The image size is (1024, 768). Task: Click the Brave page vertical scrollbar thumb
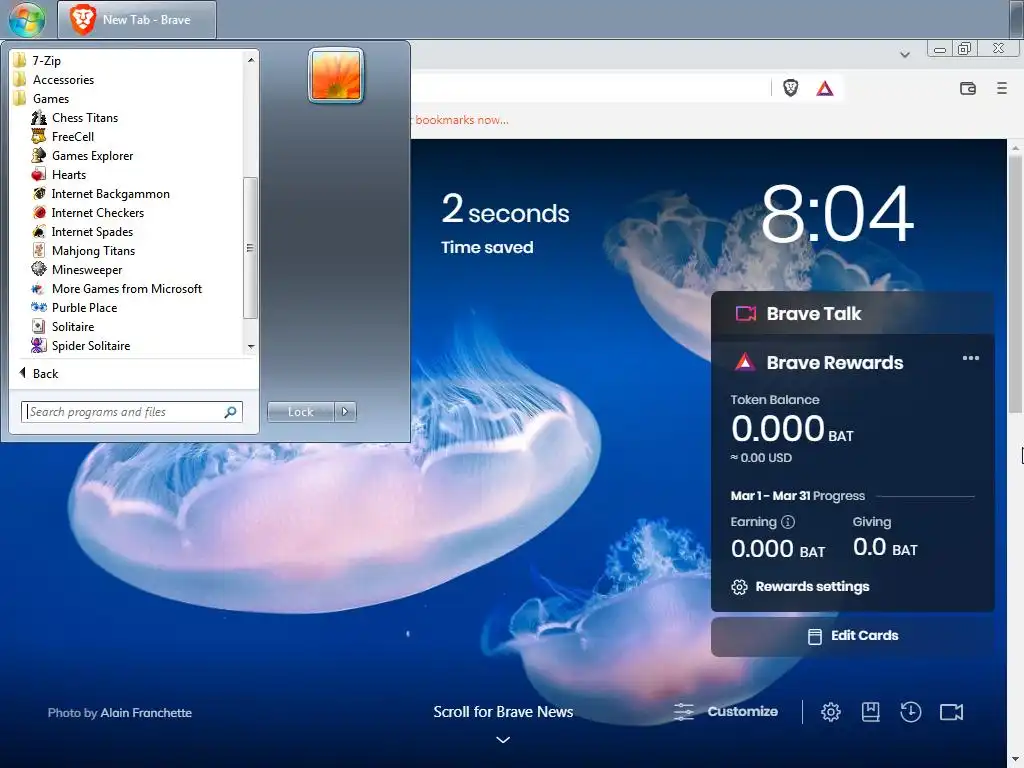point(1015,284)
